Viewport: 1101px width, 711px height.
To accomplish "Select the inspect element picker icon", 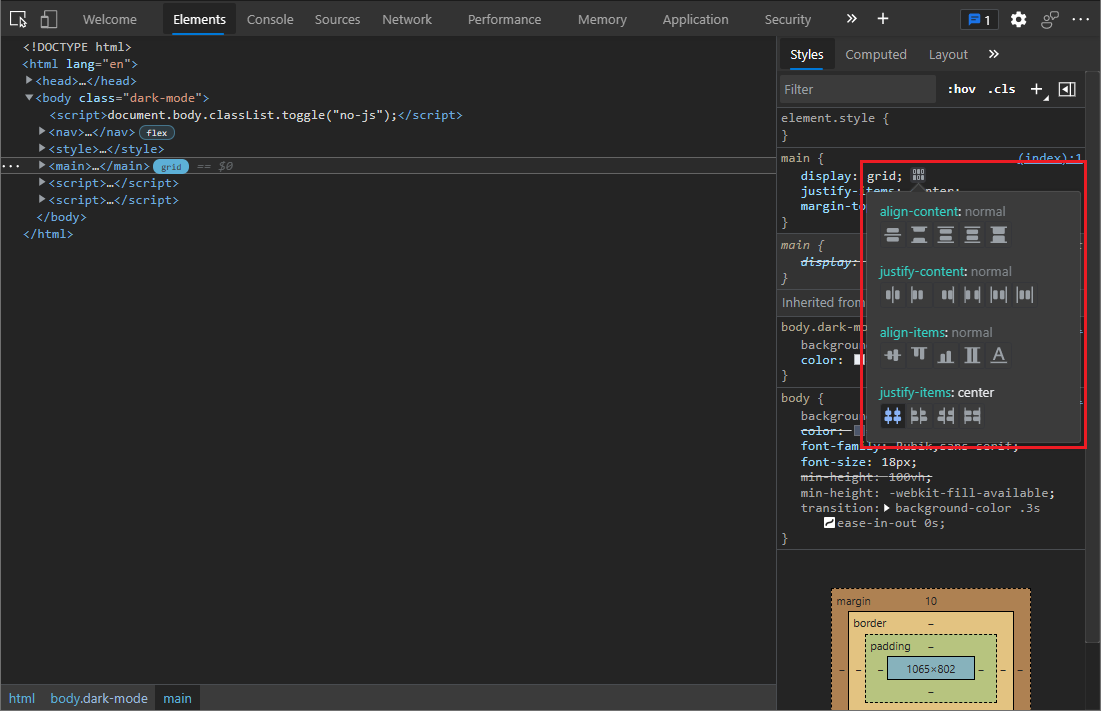I will (x=19, y=19).
